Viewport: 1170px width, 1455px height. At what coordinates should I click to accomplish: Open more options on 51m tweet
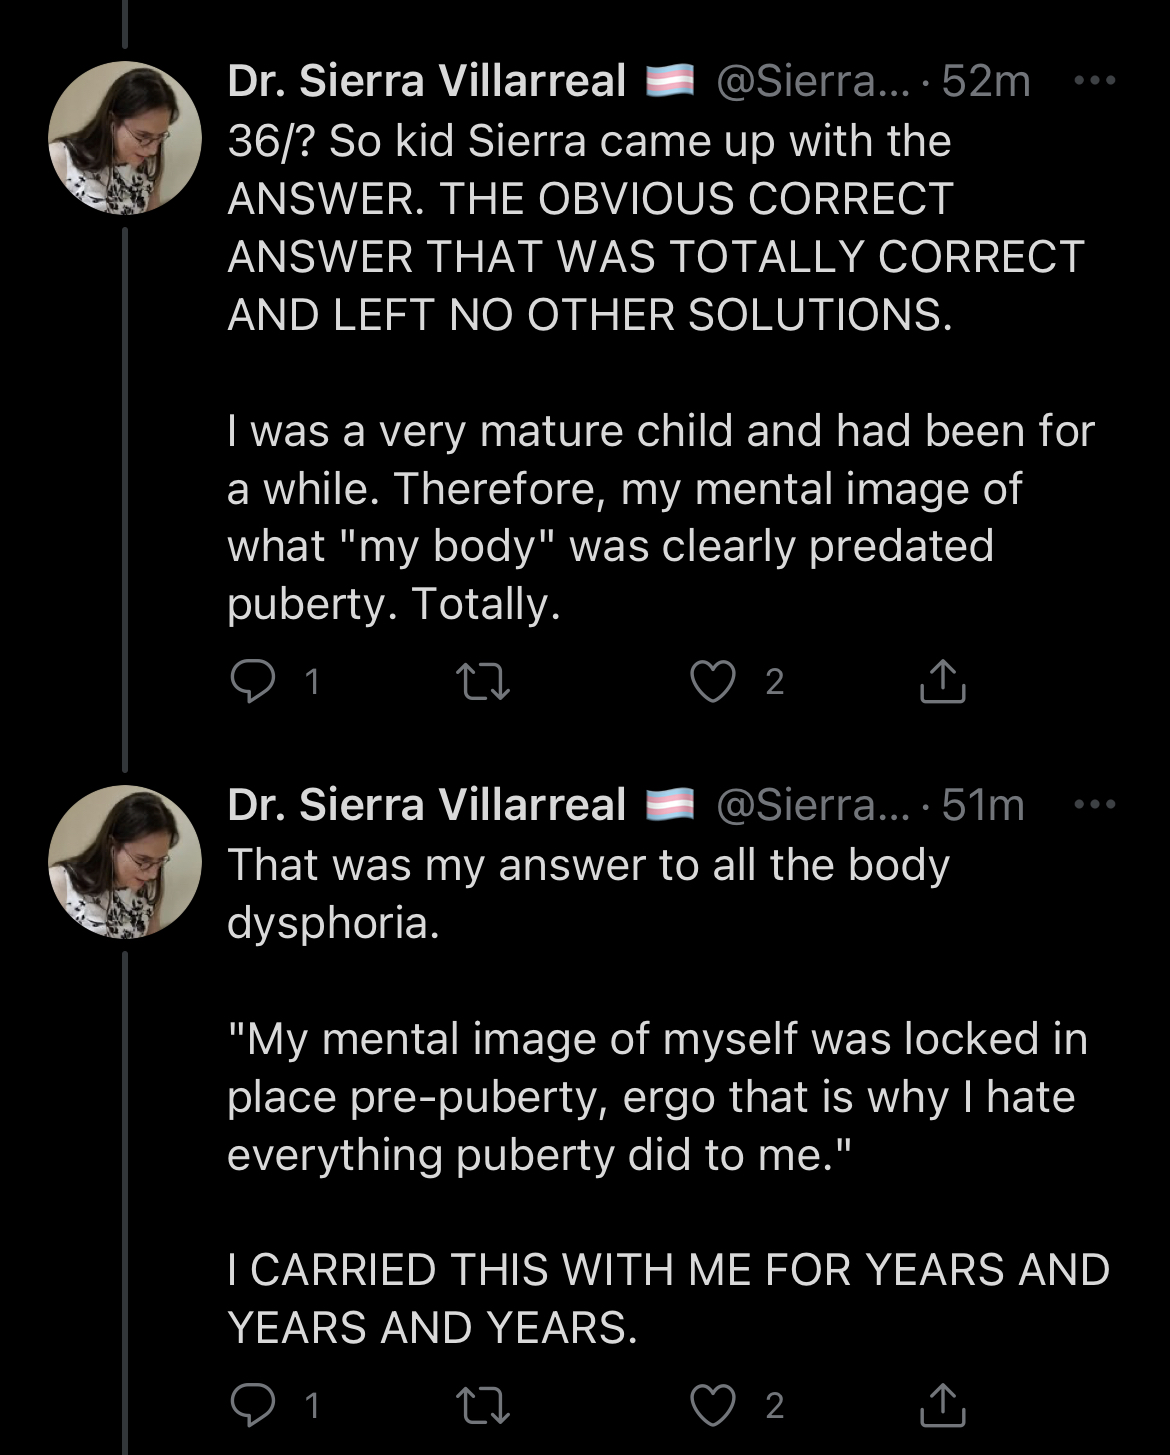coord(1095,805)
